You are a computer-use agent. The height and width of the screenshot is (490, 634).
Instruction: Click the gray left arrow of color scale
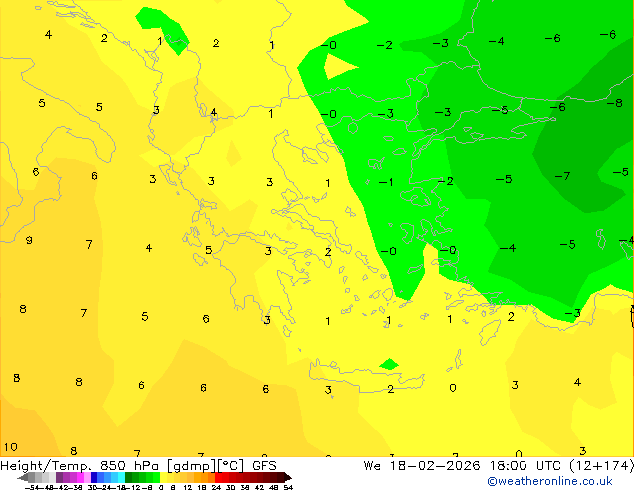pyautogui.click(x=23, y=478)
